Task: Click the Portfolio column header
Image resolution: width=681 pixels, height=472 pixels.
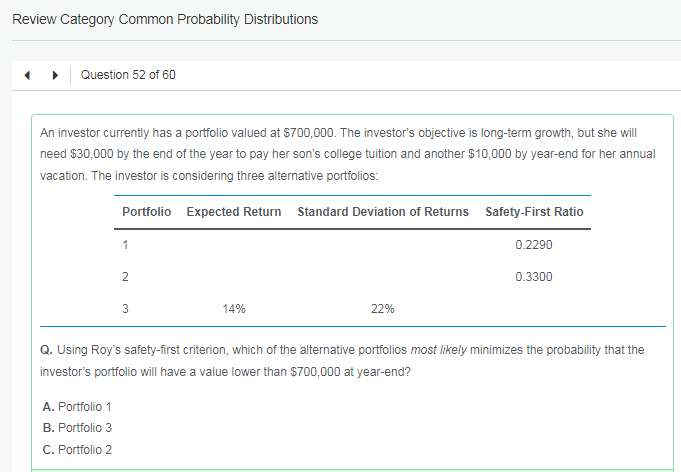Action: pyautogui.click(x=146, y=212)
